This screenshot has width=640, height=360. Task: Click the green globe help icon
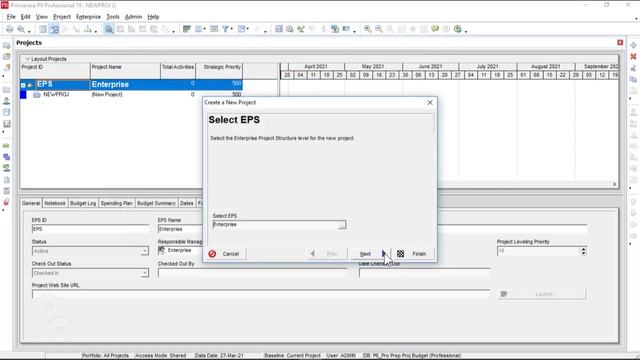tap(458, 29)
